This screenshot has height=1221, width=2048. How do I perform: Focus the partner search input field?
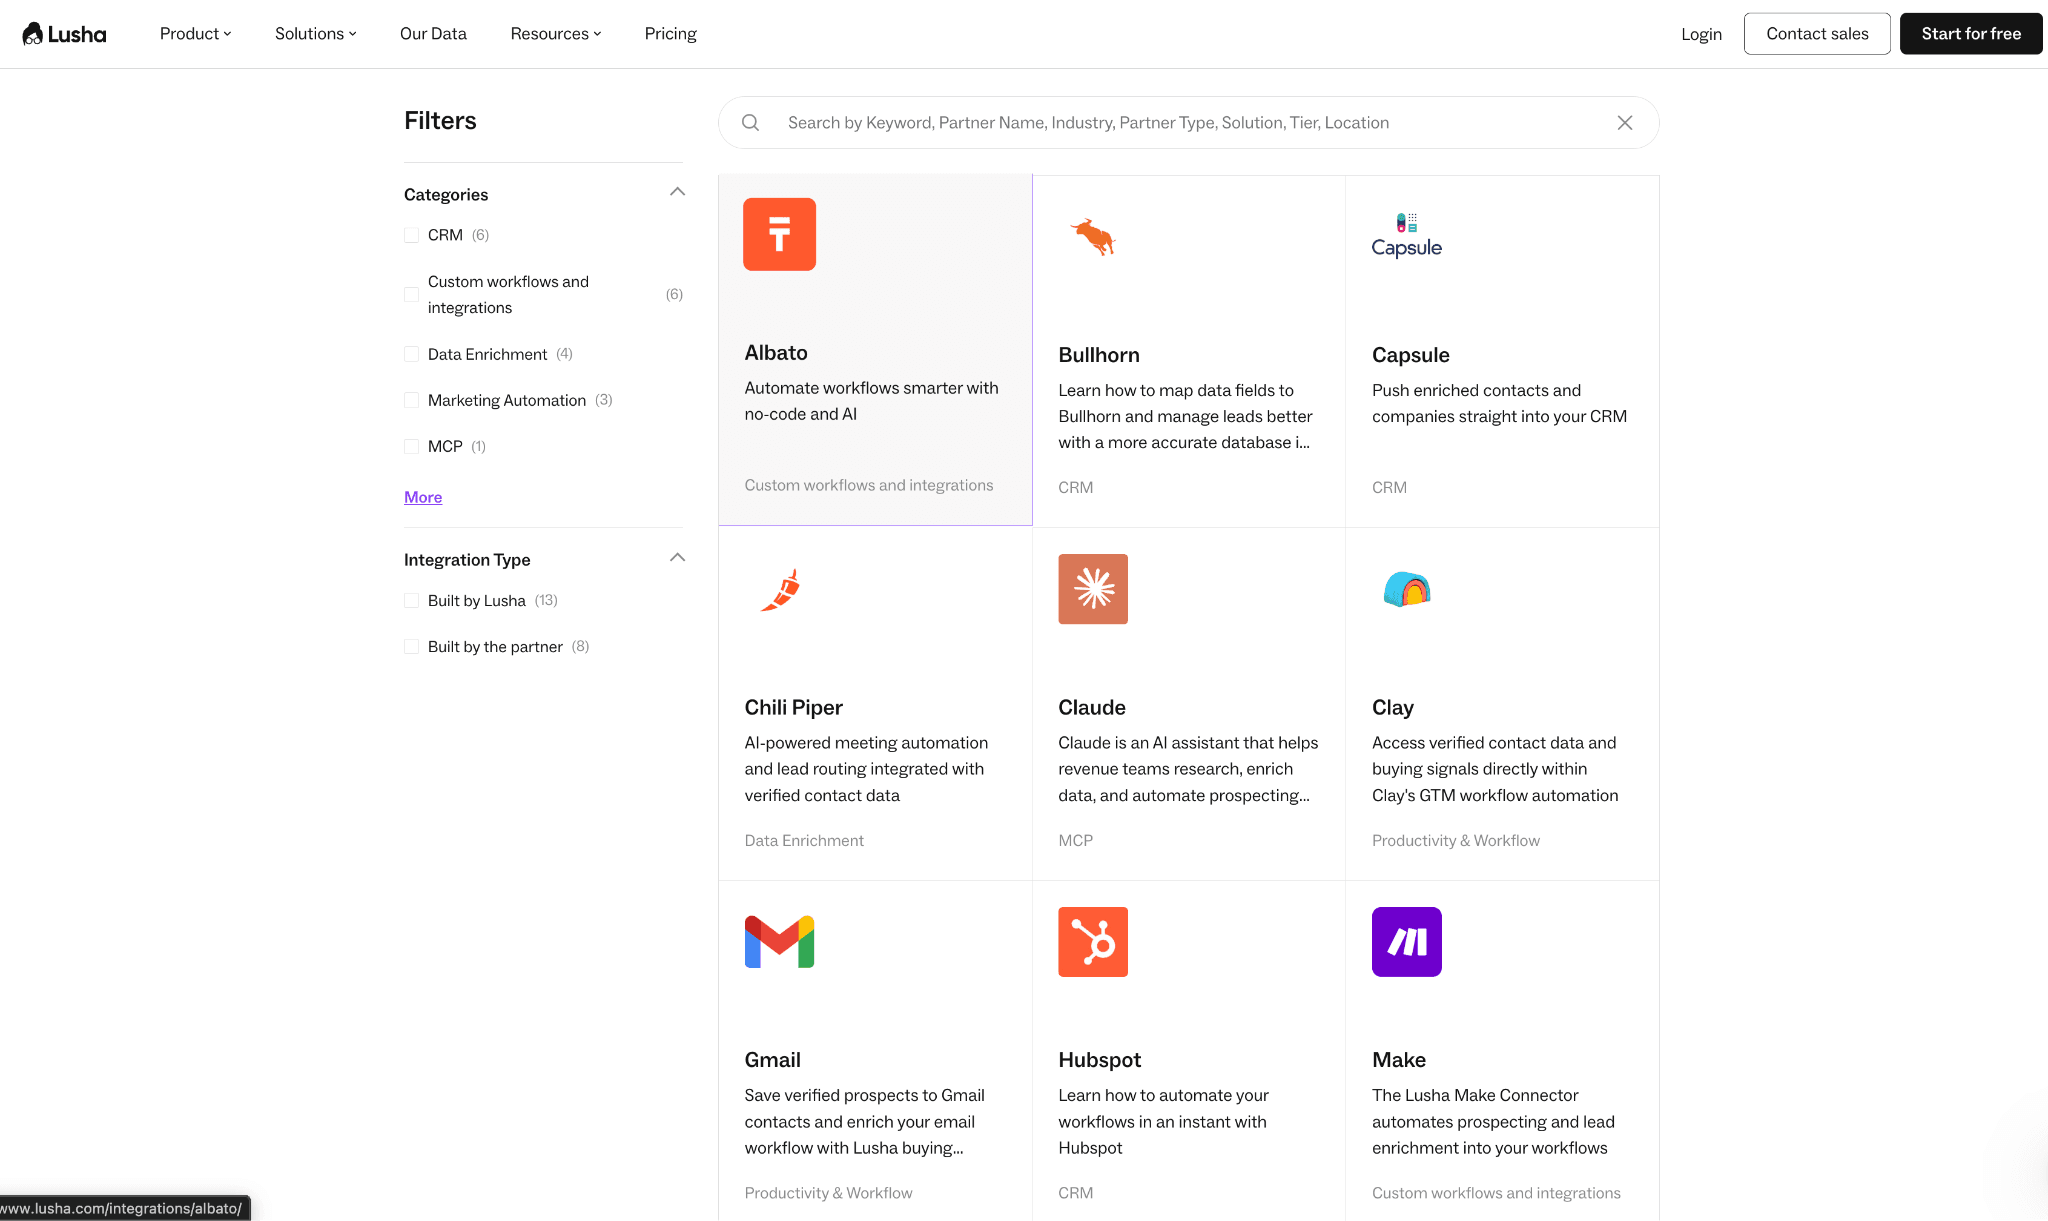(x=1188, y=123)
